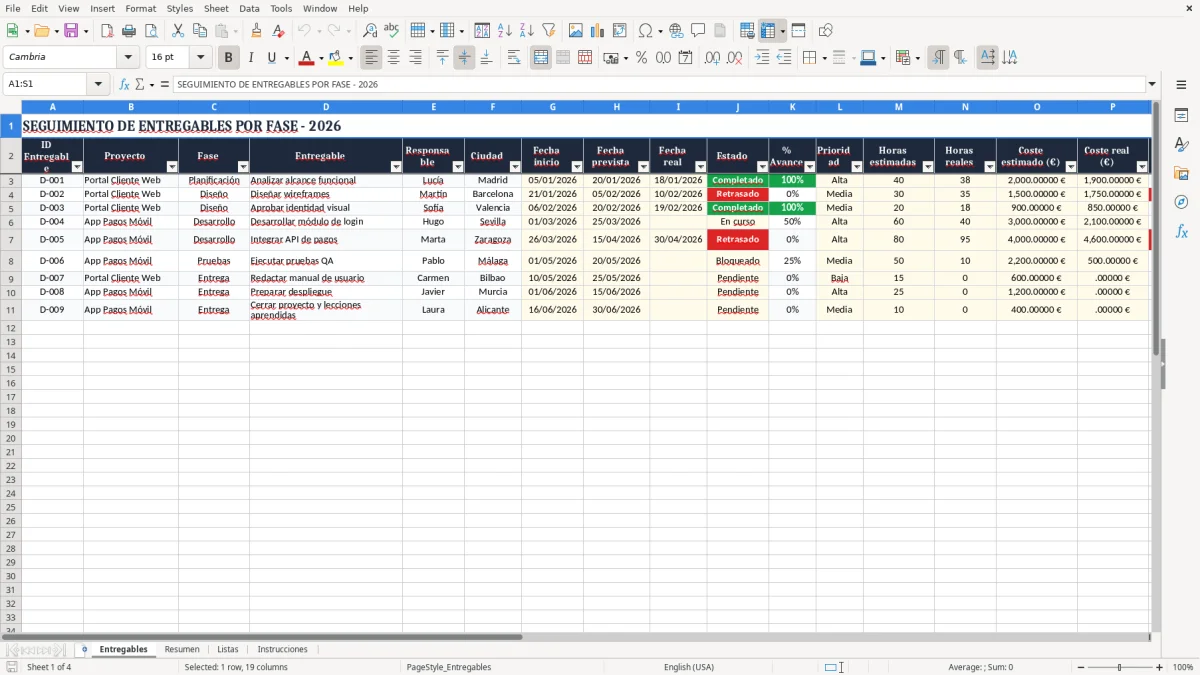Click the formula input line
This screenshot has width=1200, height=675.
pyautogui.click(x=658, y=84)
